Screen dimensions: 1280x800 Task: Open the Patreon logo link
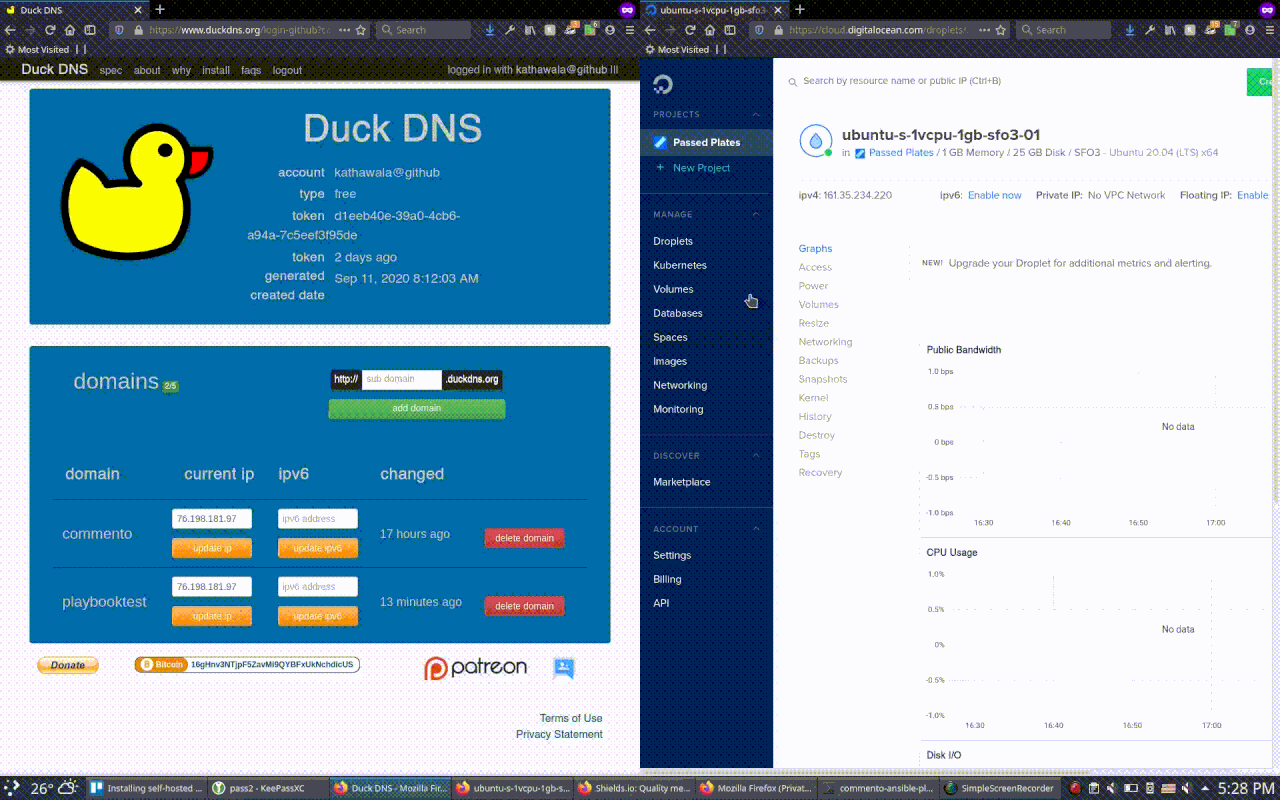tap(475, 668)
